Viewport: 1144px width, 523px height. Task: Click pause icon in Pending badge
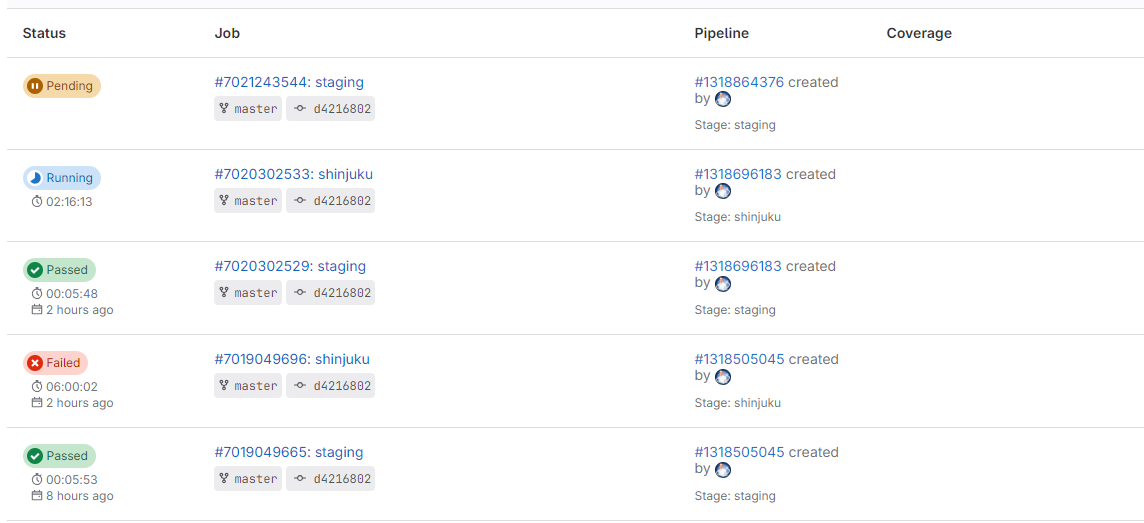[x=34, y=86]
